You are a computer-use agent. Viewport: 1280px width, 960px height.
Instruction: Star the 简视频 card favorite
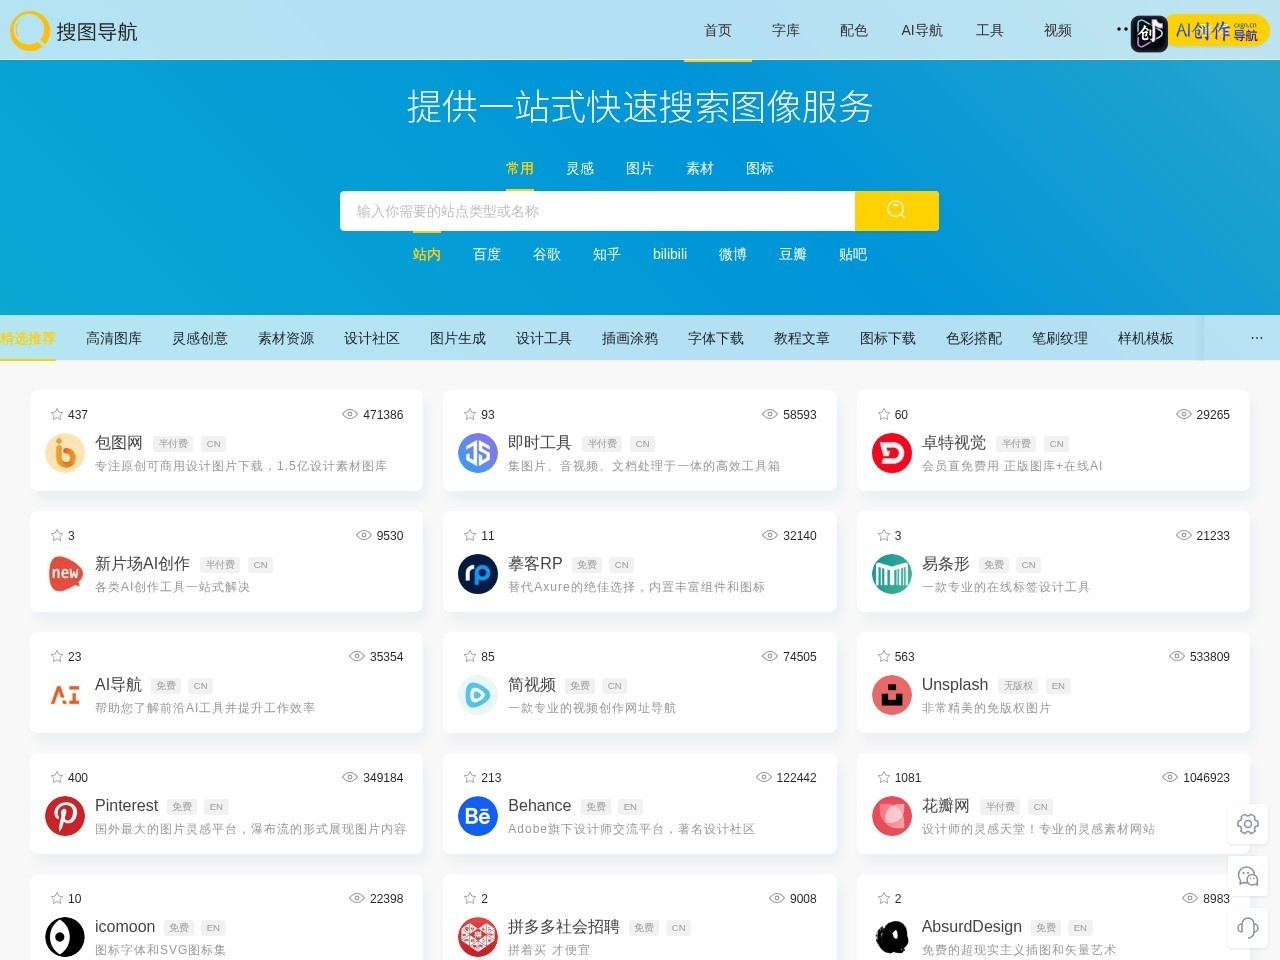point(470,656)
